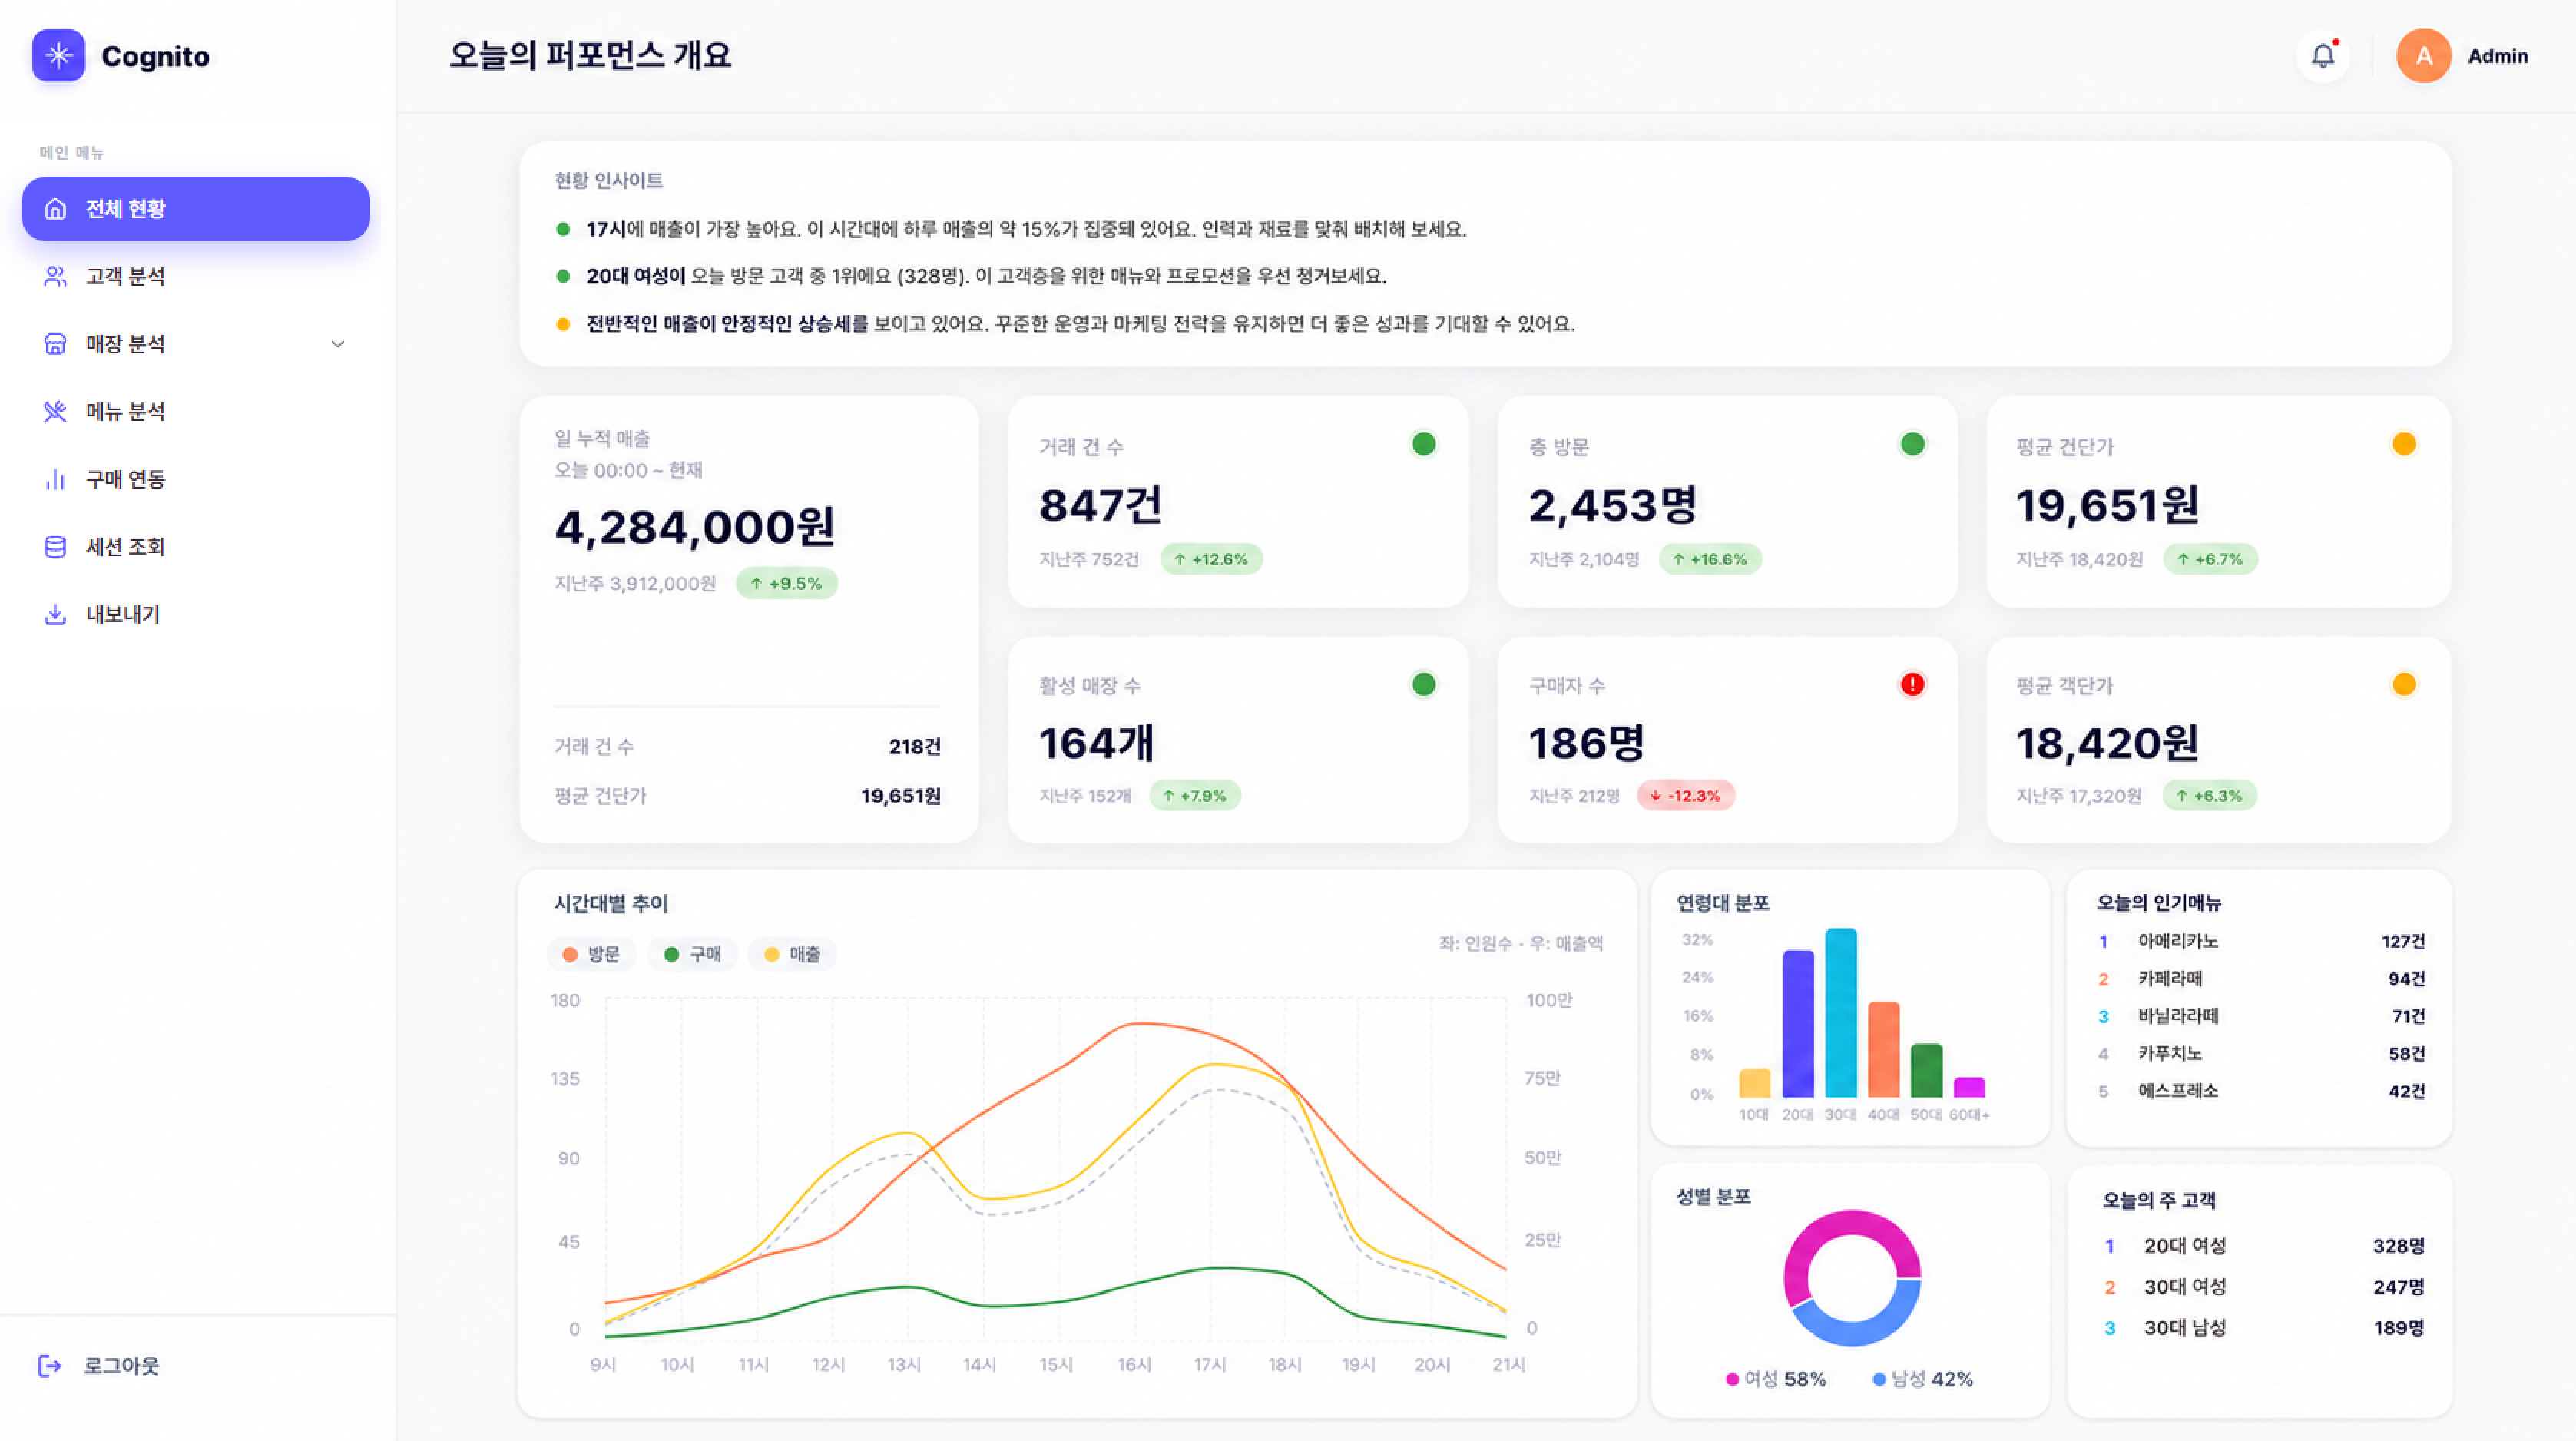Click the home icon beside 전체 현황
Image resolution: width=2576 pixels, height=1441 pixels.
click(x=56, y=209)
